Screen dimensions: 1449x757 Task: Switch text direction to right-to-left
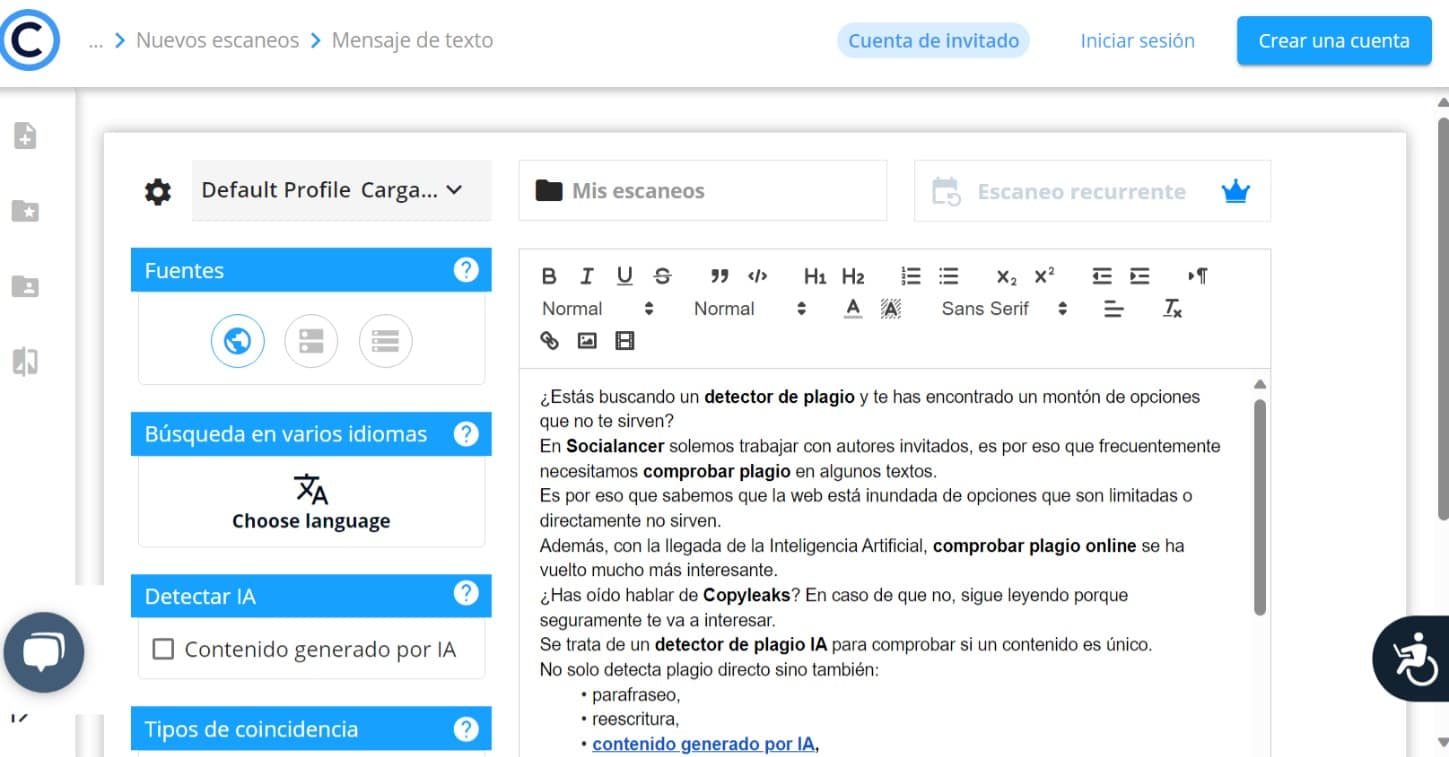coord(1197,276)
